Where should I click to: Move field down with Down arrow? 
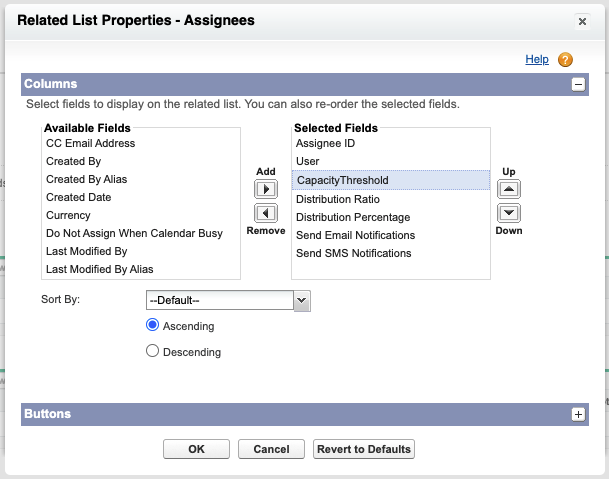click(509, 213)
